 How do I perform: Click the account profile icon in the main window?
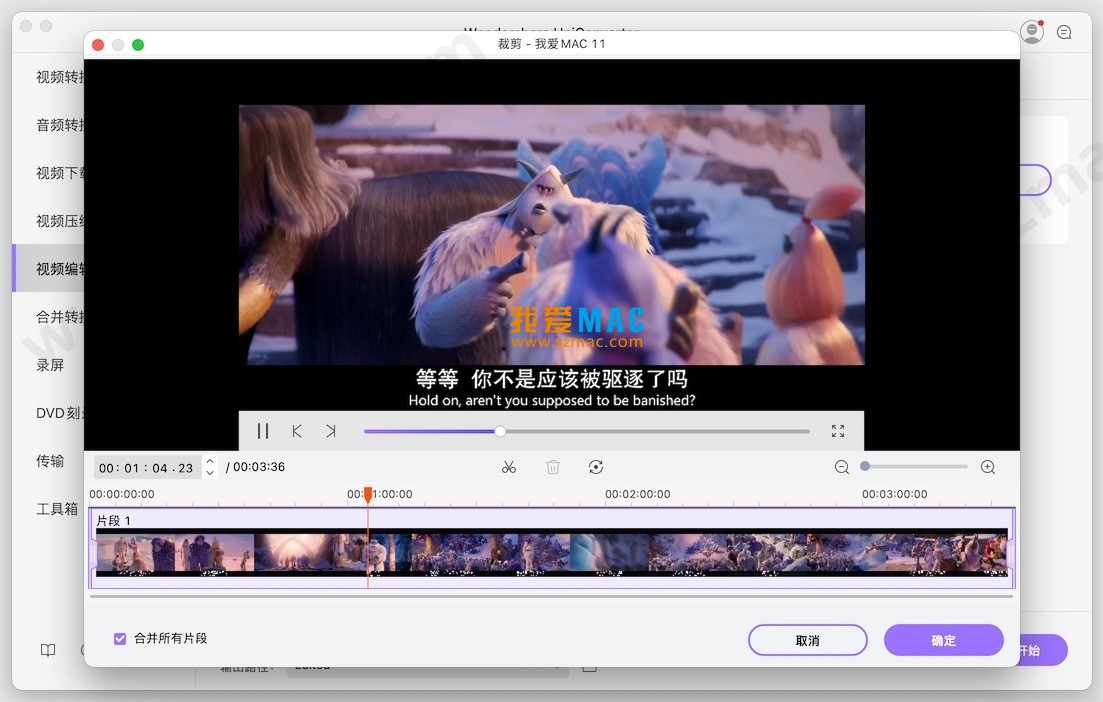(1032, 32)
